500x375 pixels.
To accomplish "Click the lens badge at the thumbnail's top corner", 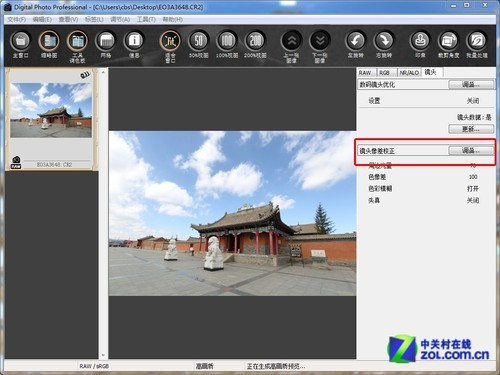I will pyautogui.click(x=85, y=75).
